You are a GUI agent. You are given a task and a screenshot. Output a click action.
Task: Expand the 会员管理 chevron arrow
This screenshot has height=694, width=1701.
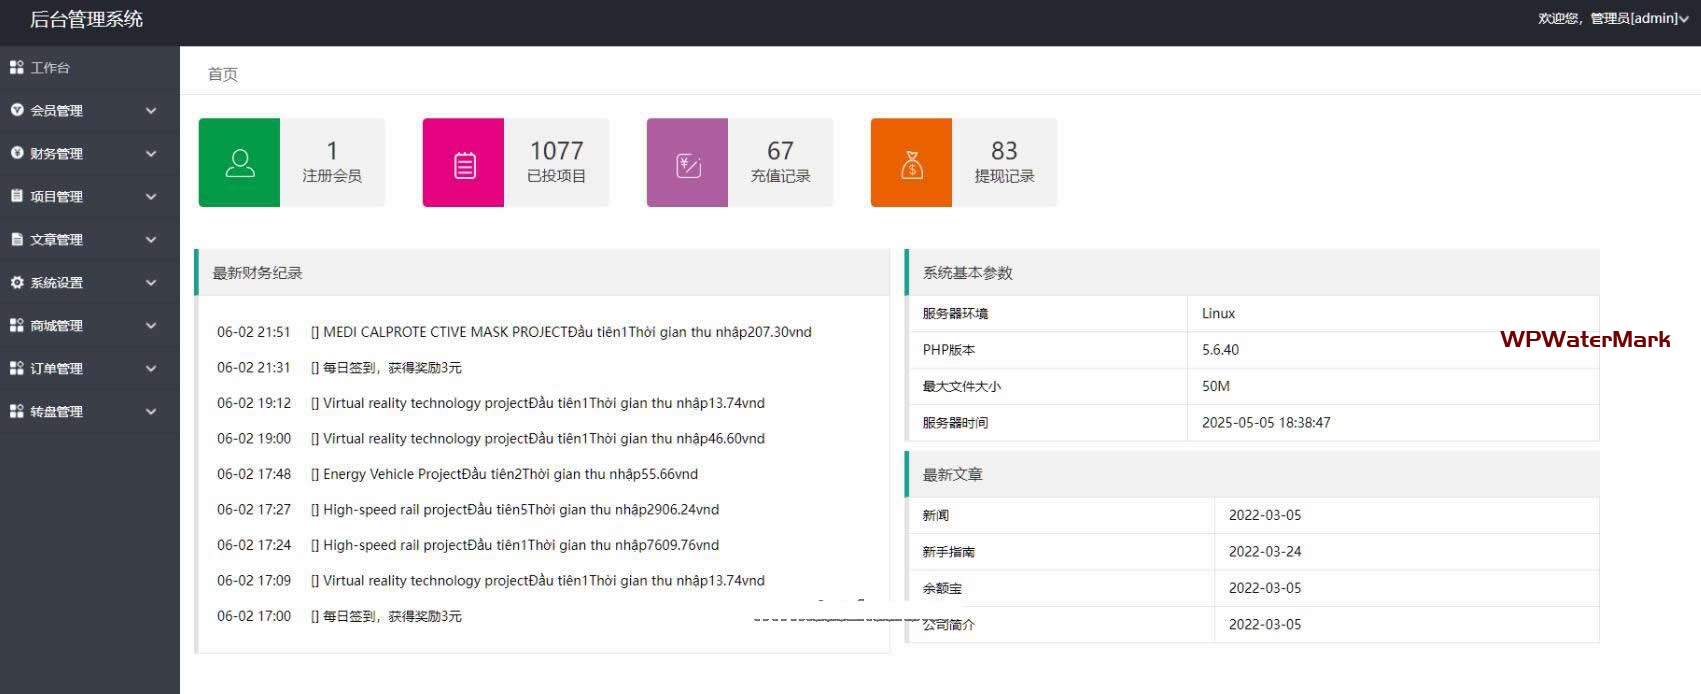tap(151, 111)
